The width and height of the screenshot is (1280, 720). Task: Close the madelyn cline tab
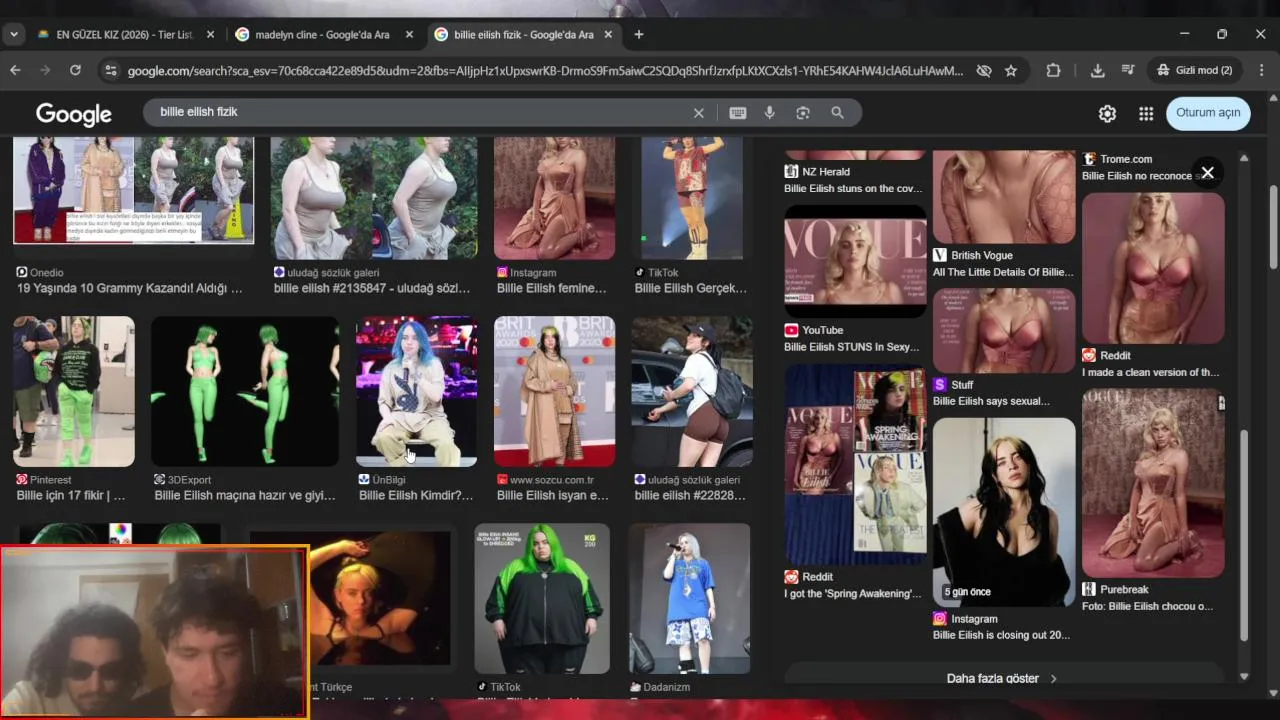(x=409, y=34)
